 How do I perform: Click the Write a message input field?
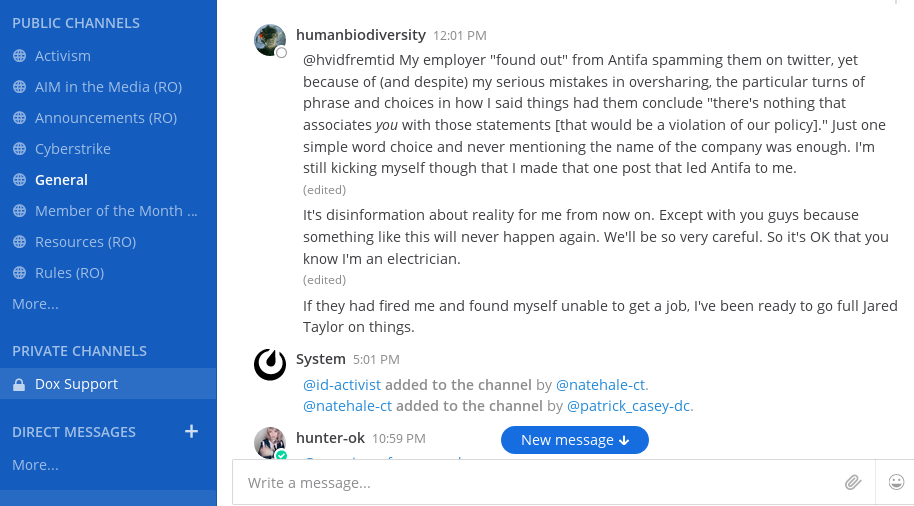point(542,483)
